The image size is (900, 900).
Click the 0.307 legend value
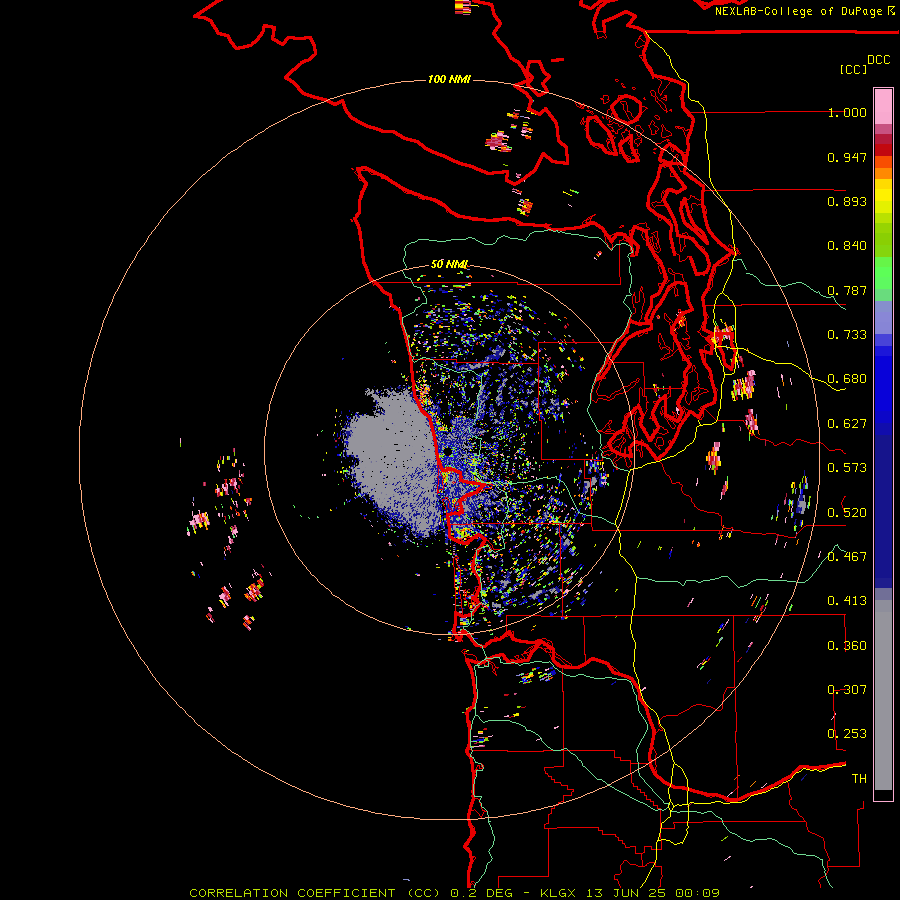[847, 689]
